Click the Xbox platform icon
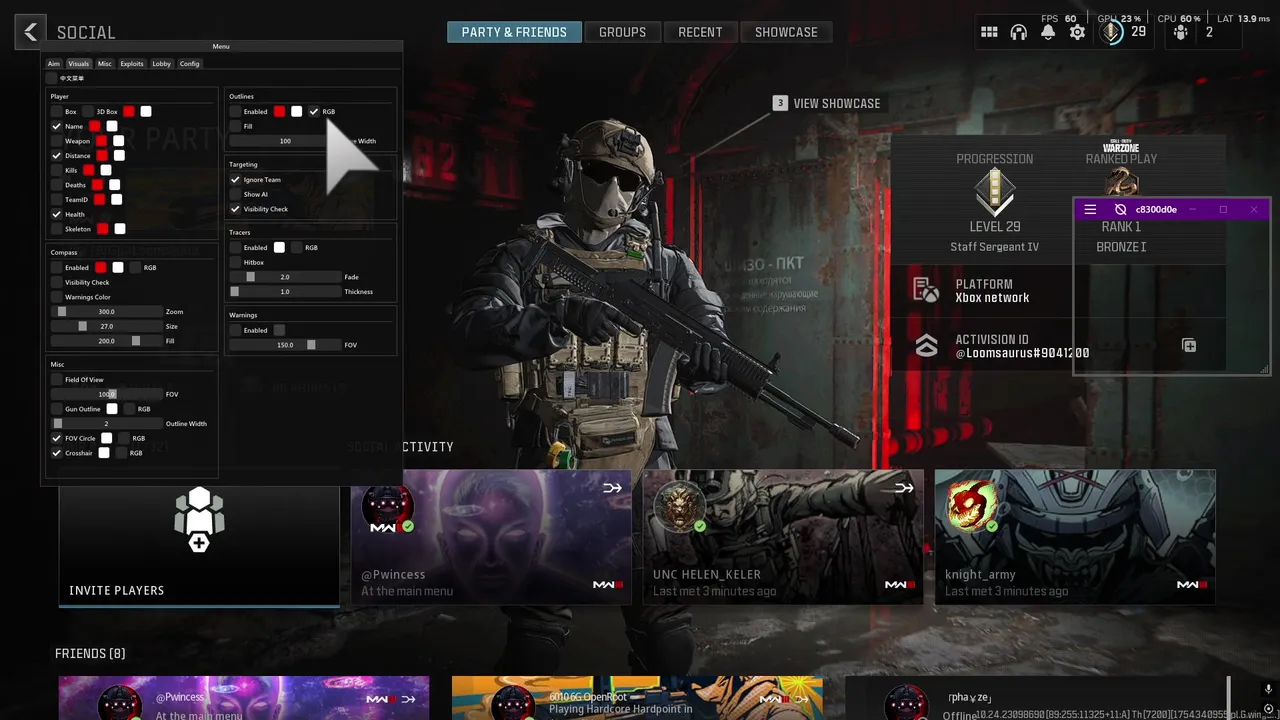The width and height of the screenshot is (1280, 720). click(926, 290)
